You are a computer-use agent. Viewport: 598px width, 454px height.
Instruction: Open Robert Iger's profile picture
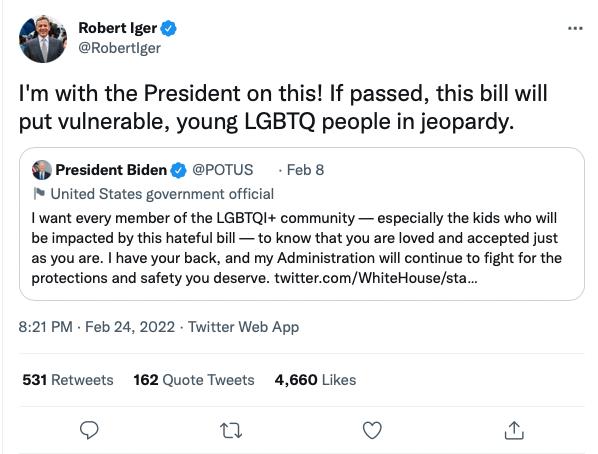pos(43,39)
